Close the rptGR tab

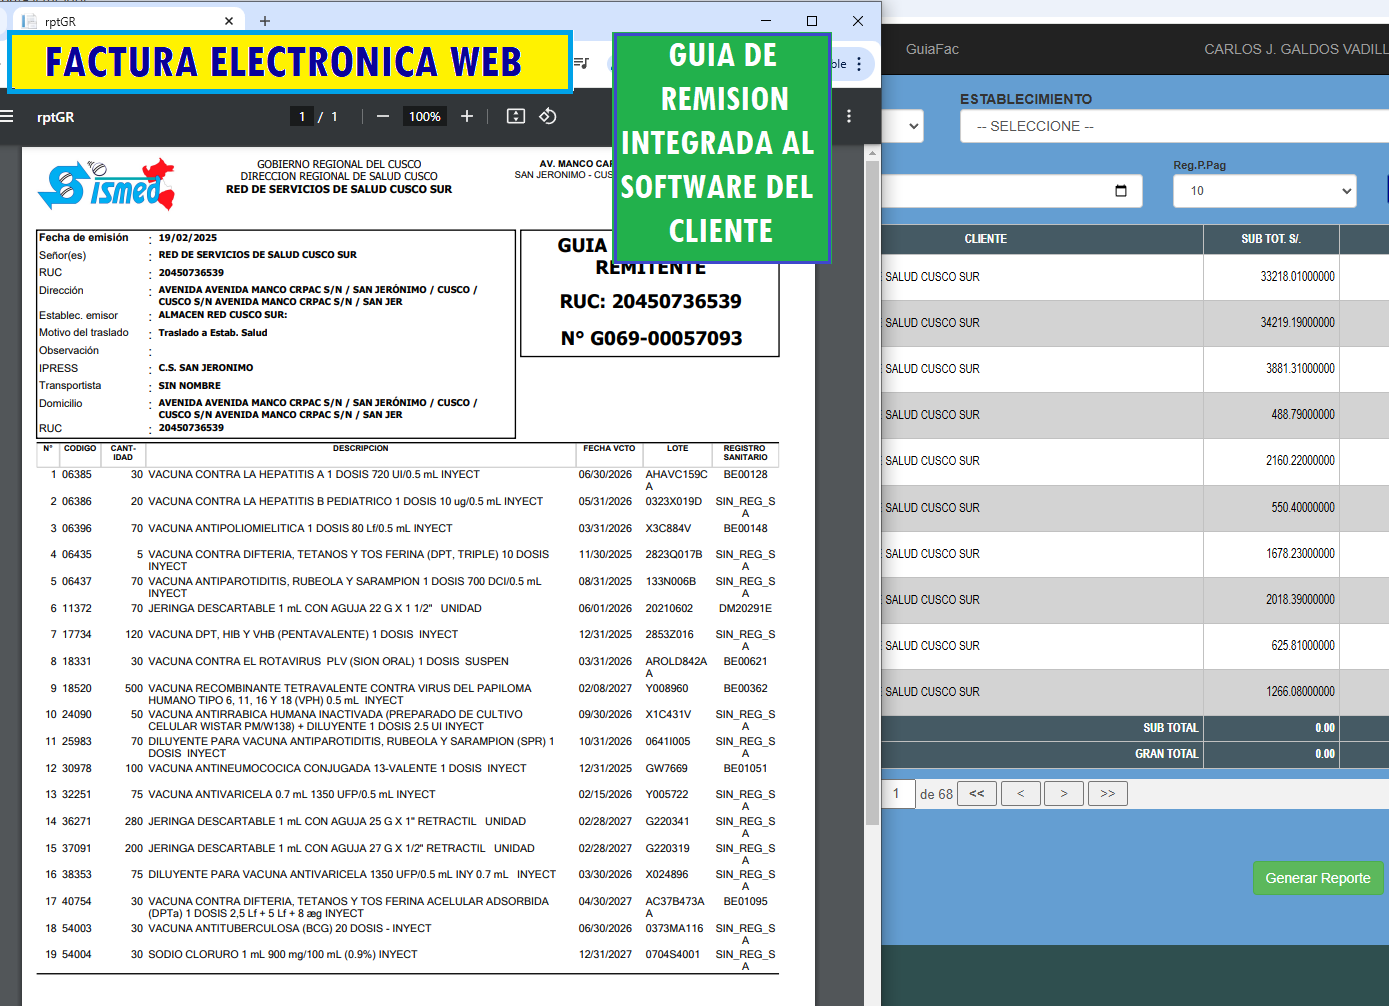coord(229,21)
